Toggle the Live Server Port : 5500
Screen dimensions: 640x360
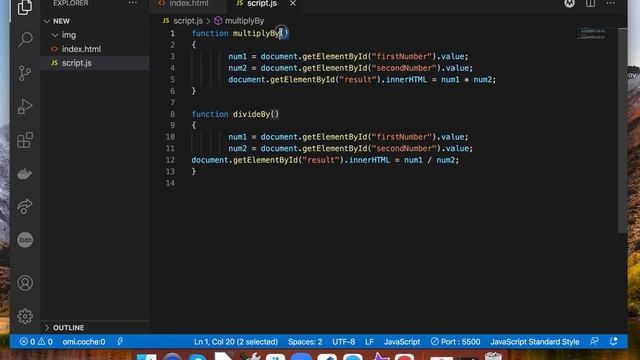(456, 342)
